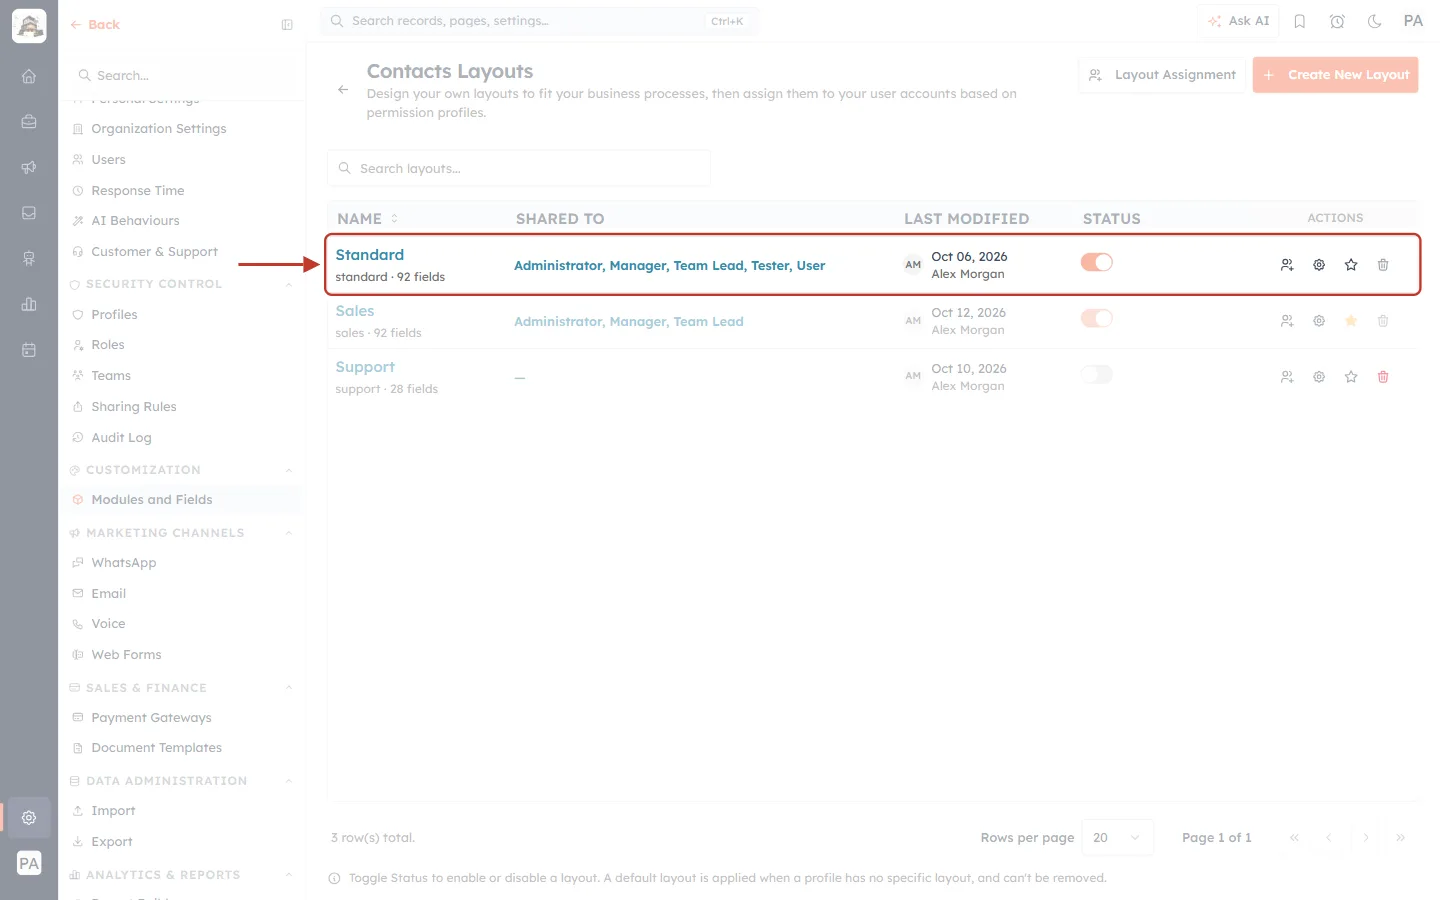Toggle the Sales layout status switch
1440x900 pixels.
(x=1097, y=318)
